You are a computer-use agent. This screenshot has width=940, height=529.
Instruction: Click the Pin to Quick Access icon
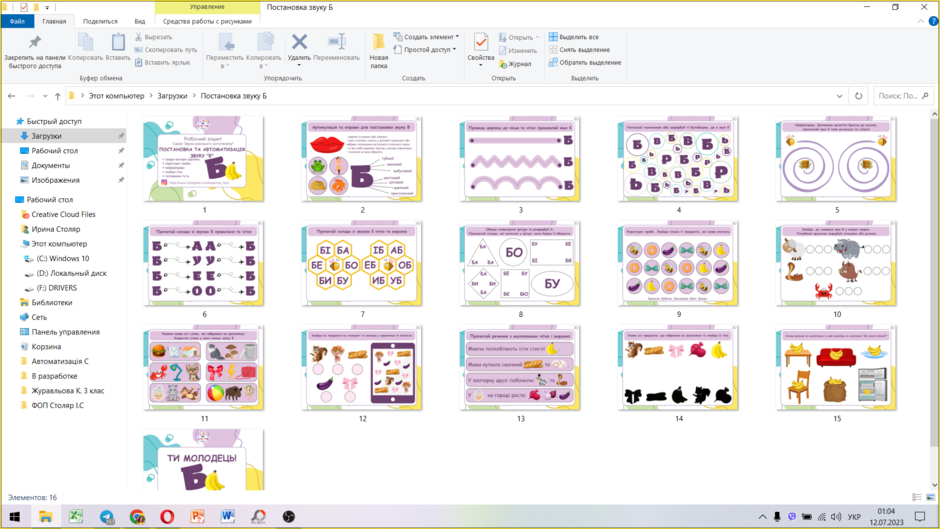click(x=35, y=42)
